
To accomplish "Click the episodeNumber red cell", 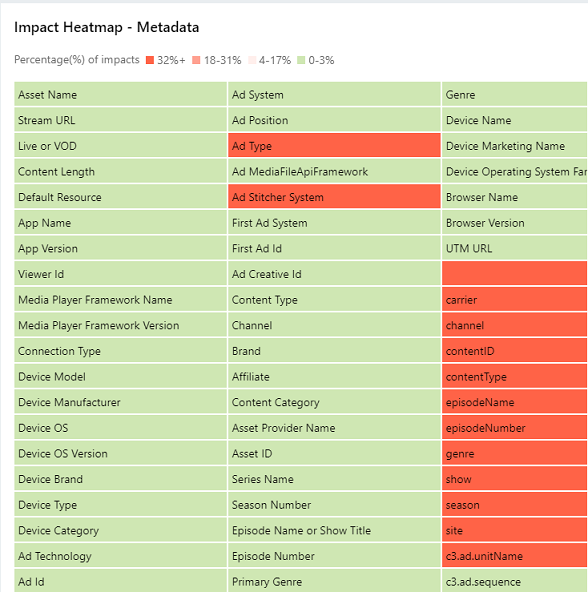I will point(515,427).
